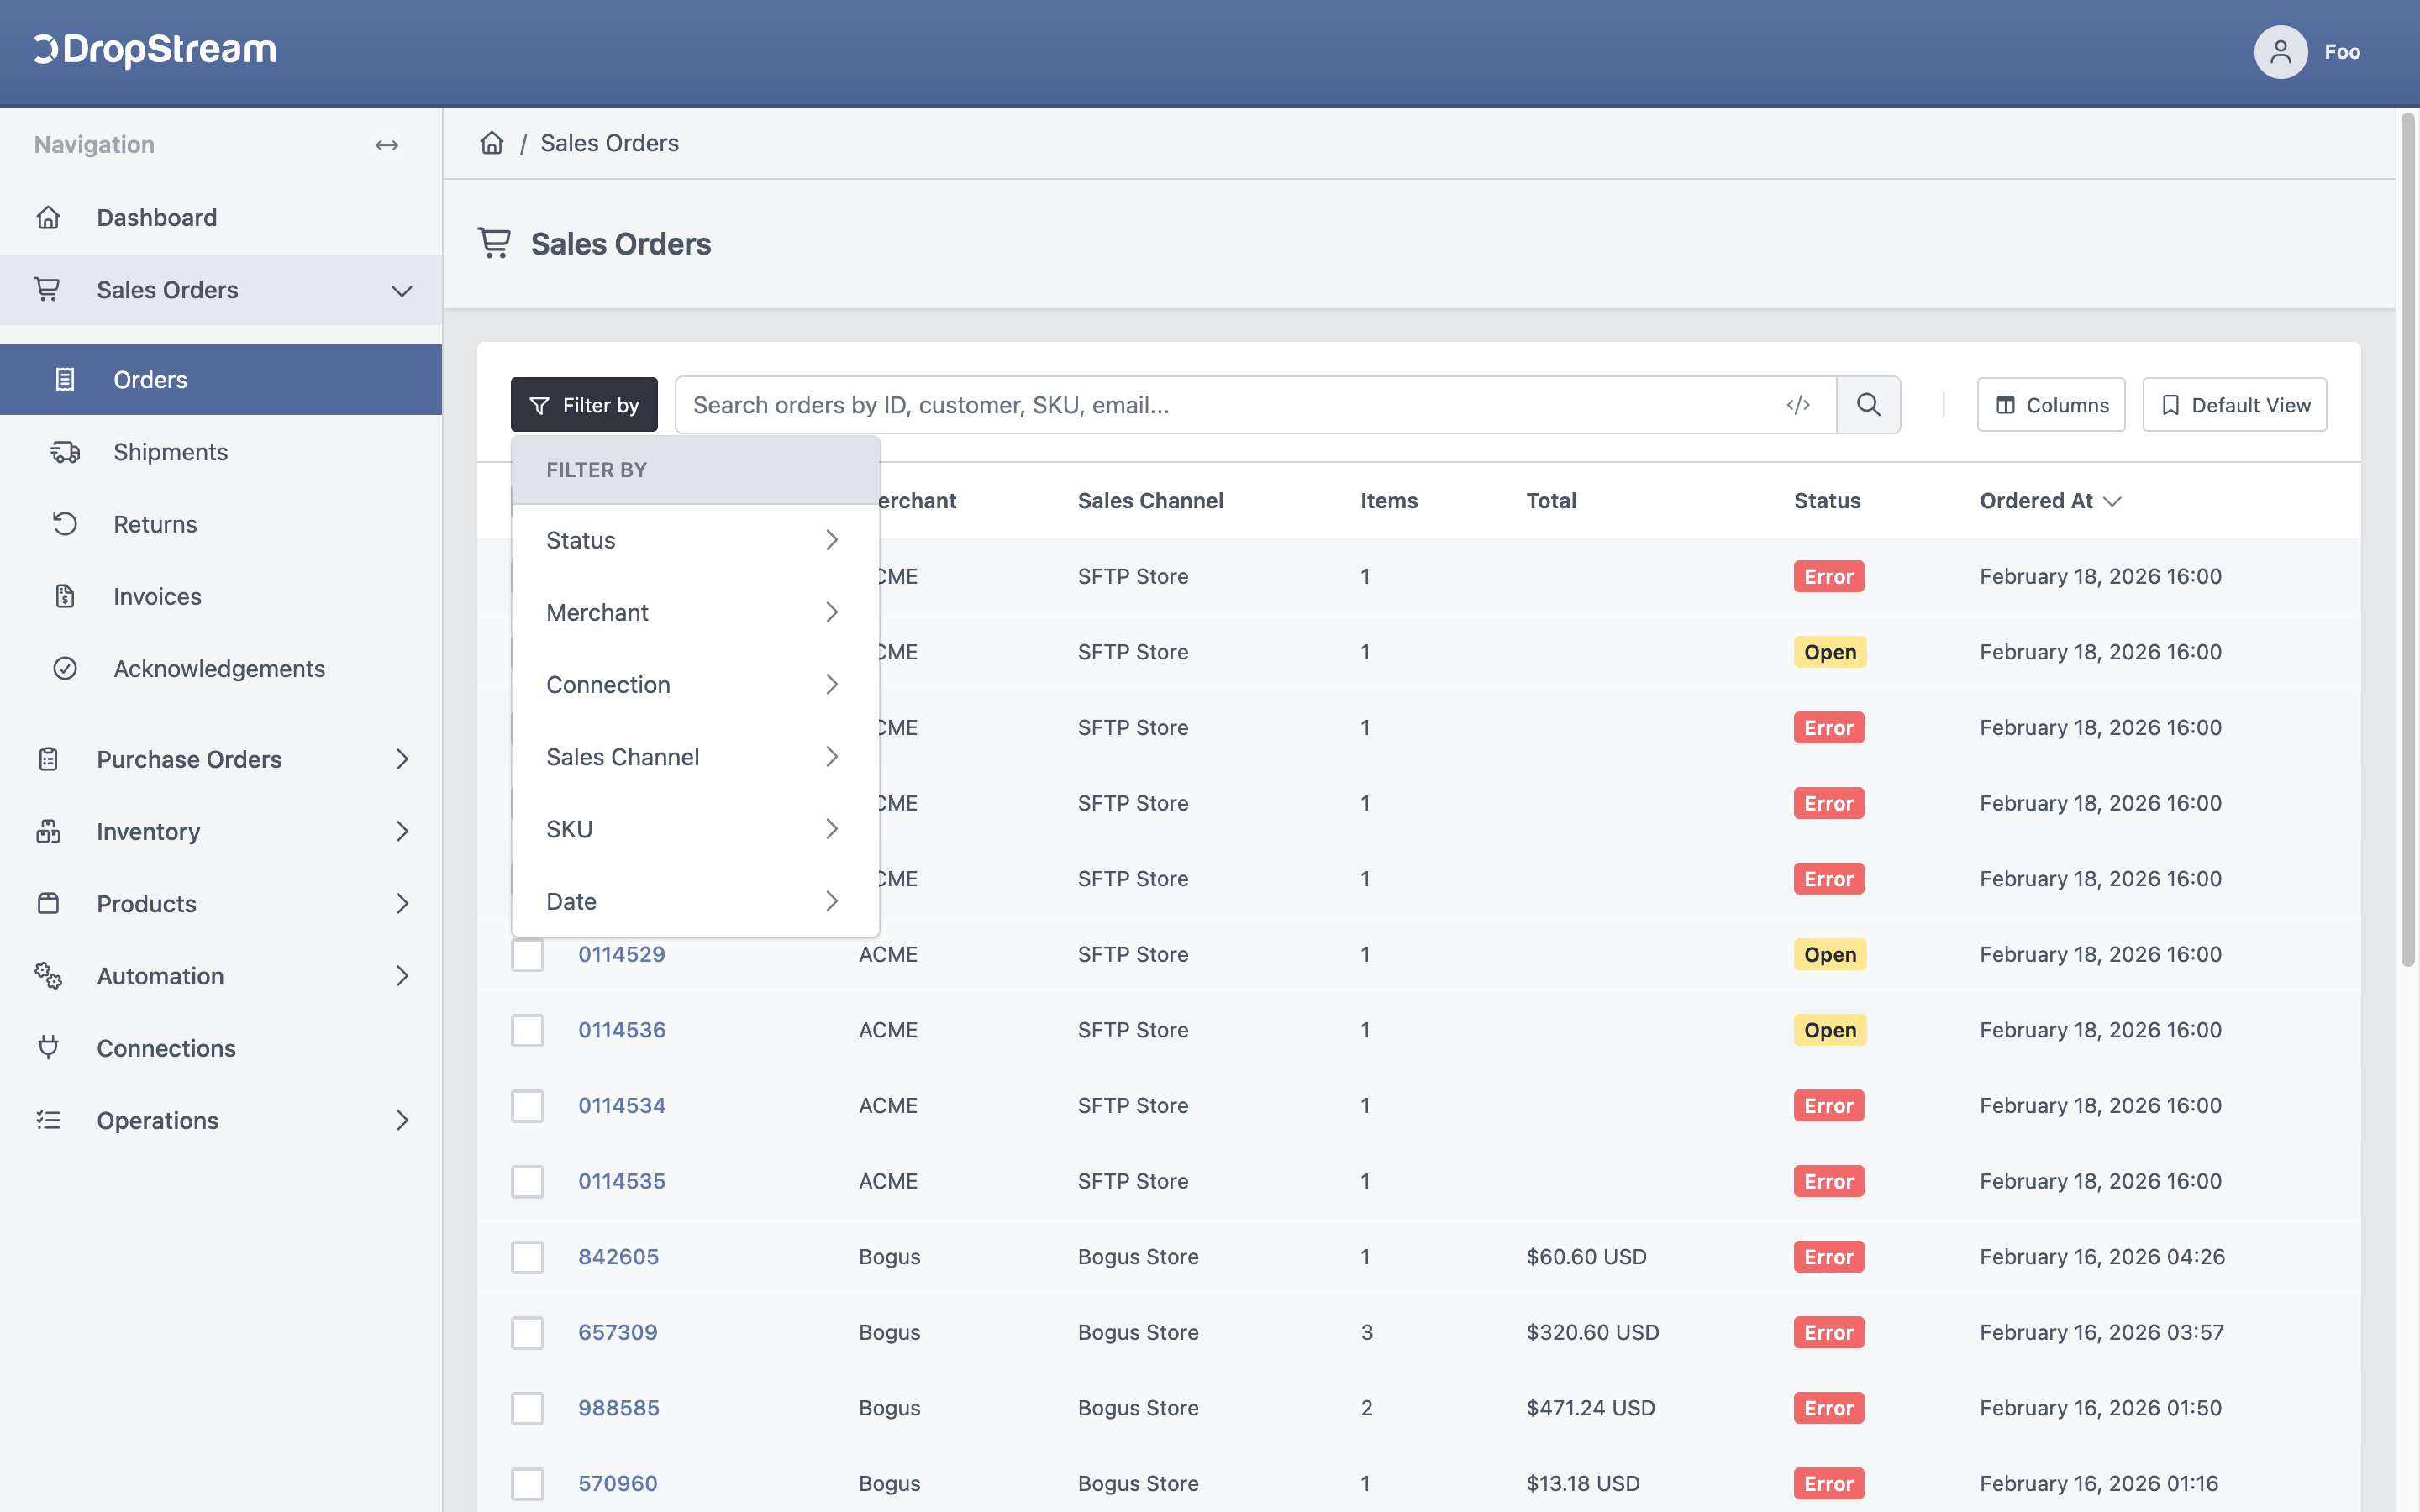Open Shipments via truck icon
The image size is (2420, 1512).
coord(65,452)
